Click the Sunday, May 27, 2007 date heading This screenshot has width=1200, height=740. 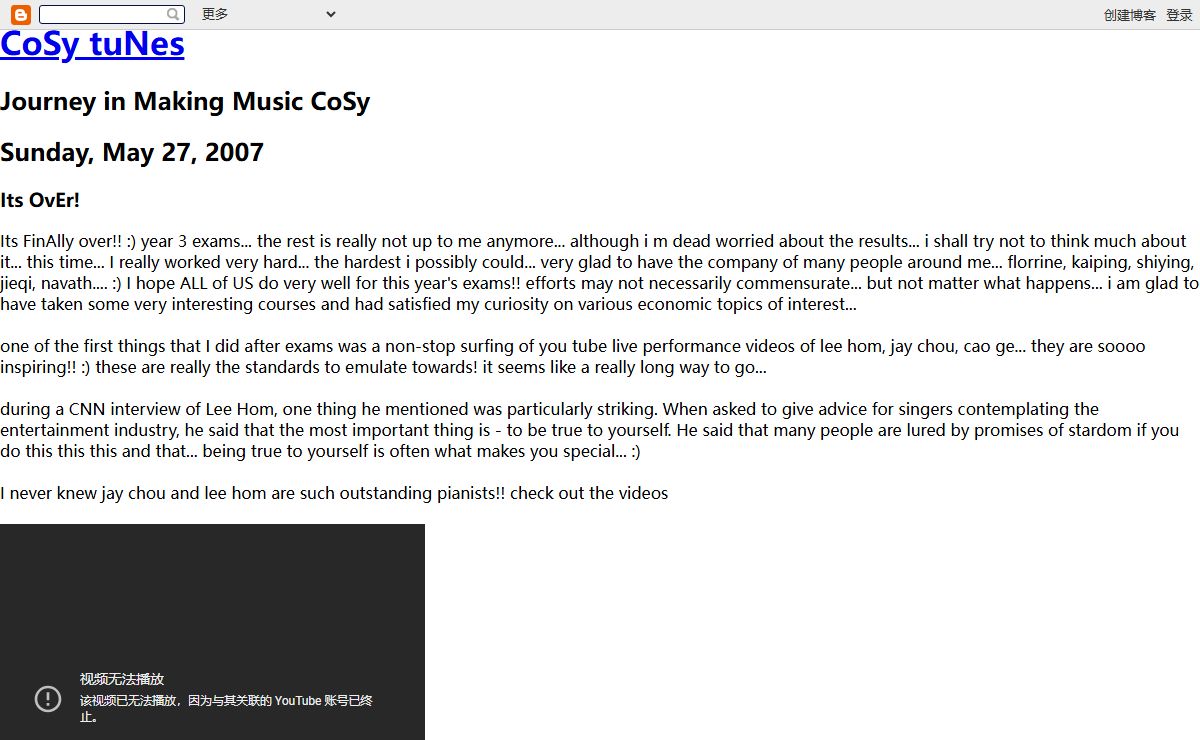tap(132, 152)
